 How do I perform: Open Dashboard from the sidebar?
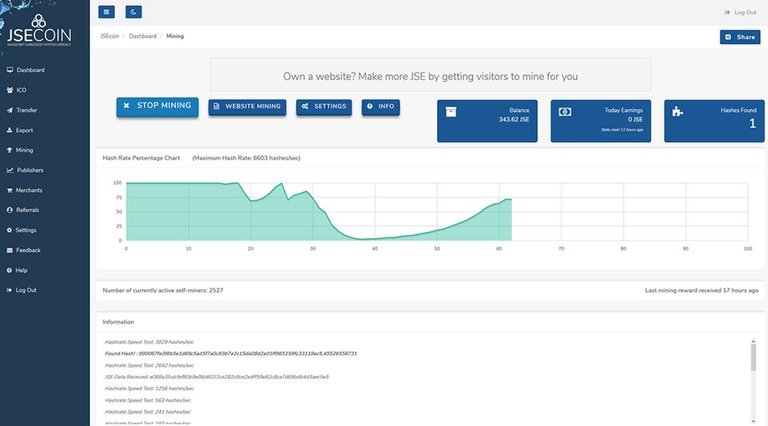point(30,70)
